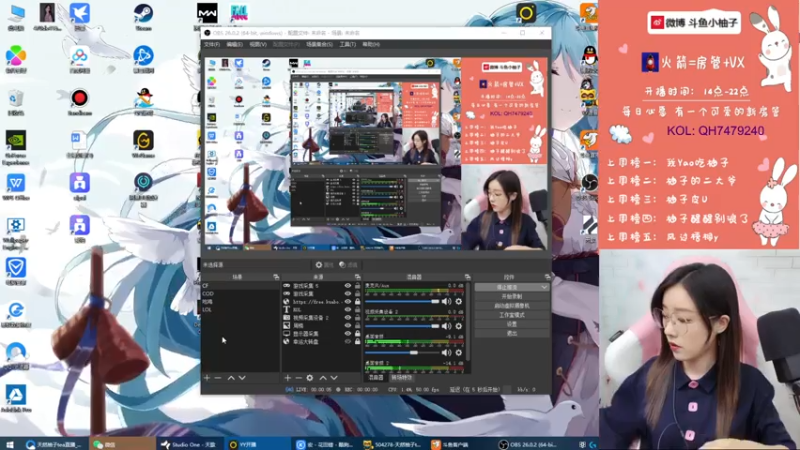800x450 pixels.
Task: Open Steam desktop icon
Action: [x=143, y=17]
